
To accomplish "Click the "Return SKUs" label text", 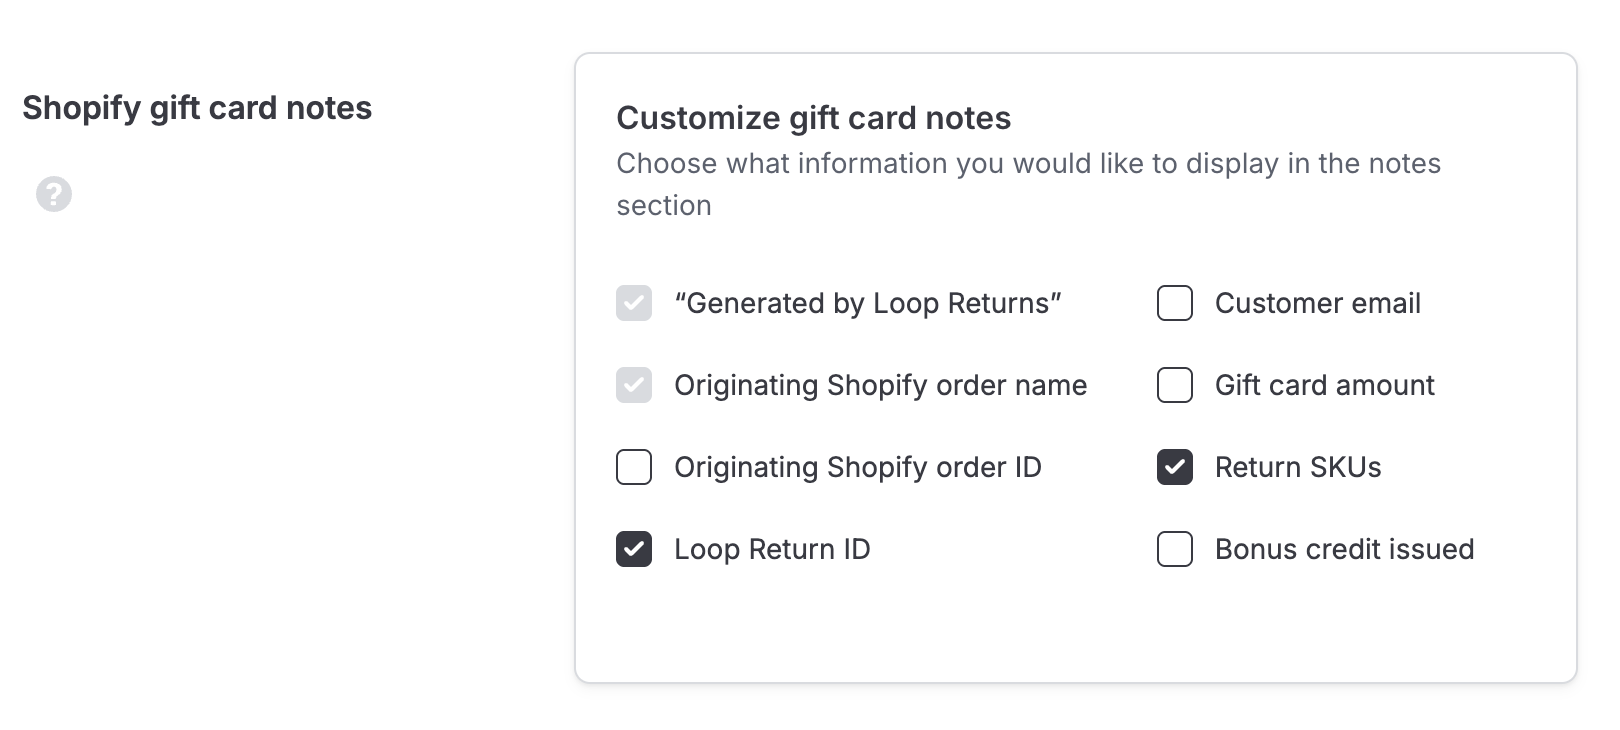I will [x=1298, y=467].
